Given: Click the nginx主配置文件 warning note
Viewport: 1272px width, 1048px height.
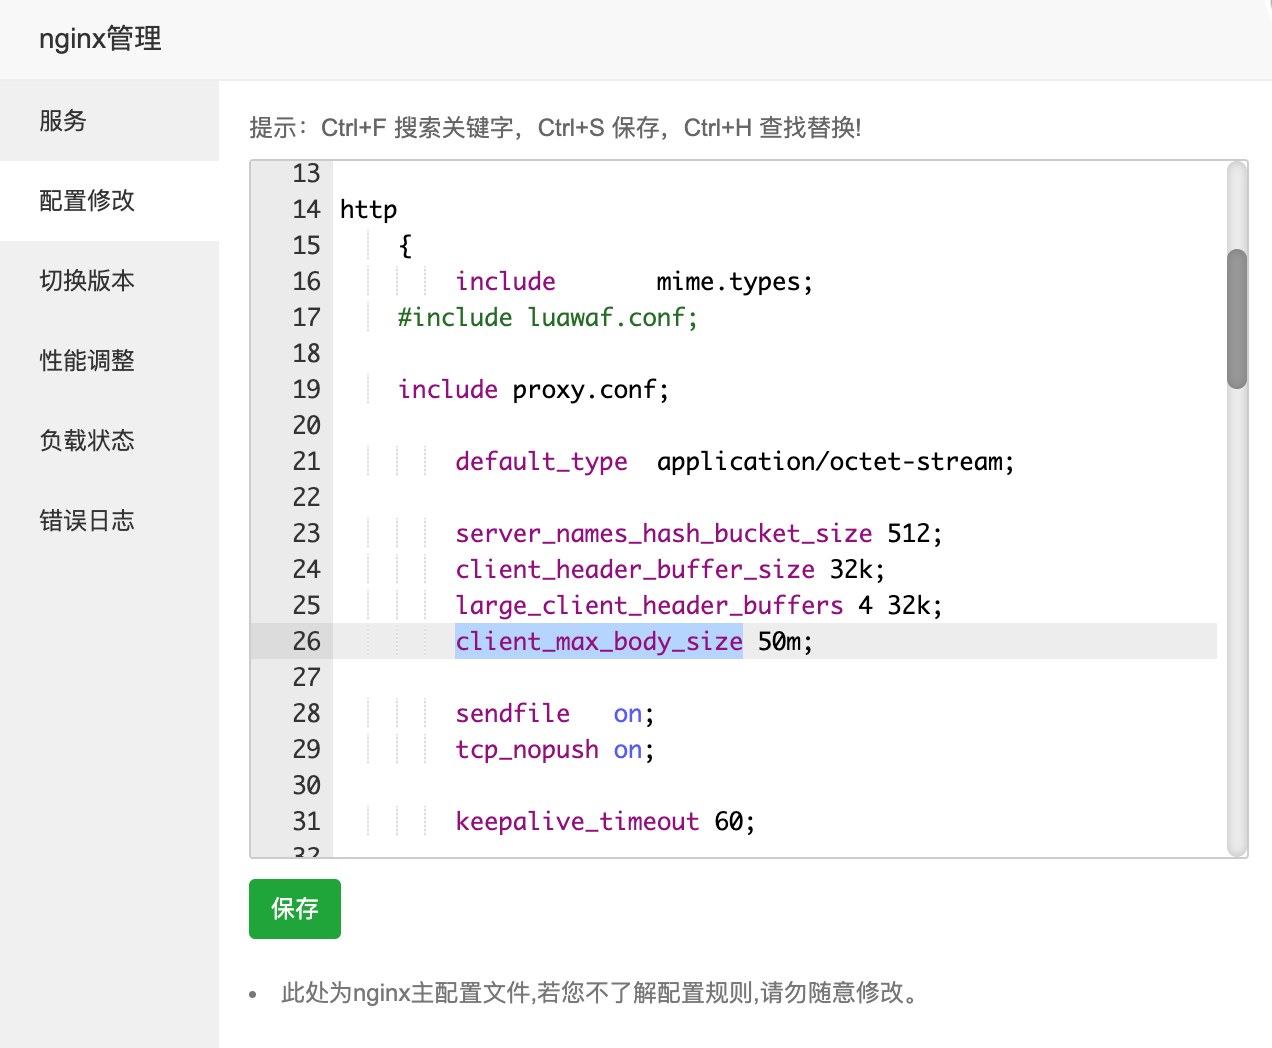Looking at the screenshot, I should pyautogui.click(x=599, y=993).
